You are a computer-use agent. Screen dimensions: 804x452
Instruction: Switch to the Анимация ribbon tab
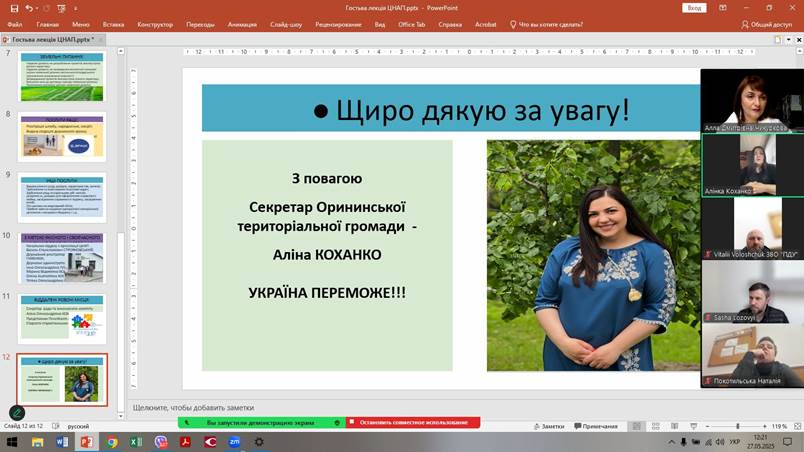tap(242, 24)
